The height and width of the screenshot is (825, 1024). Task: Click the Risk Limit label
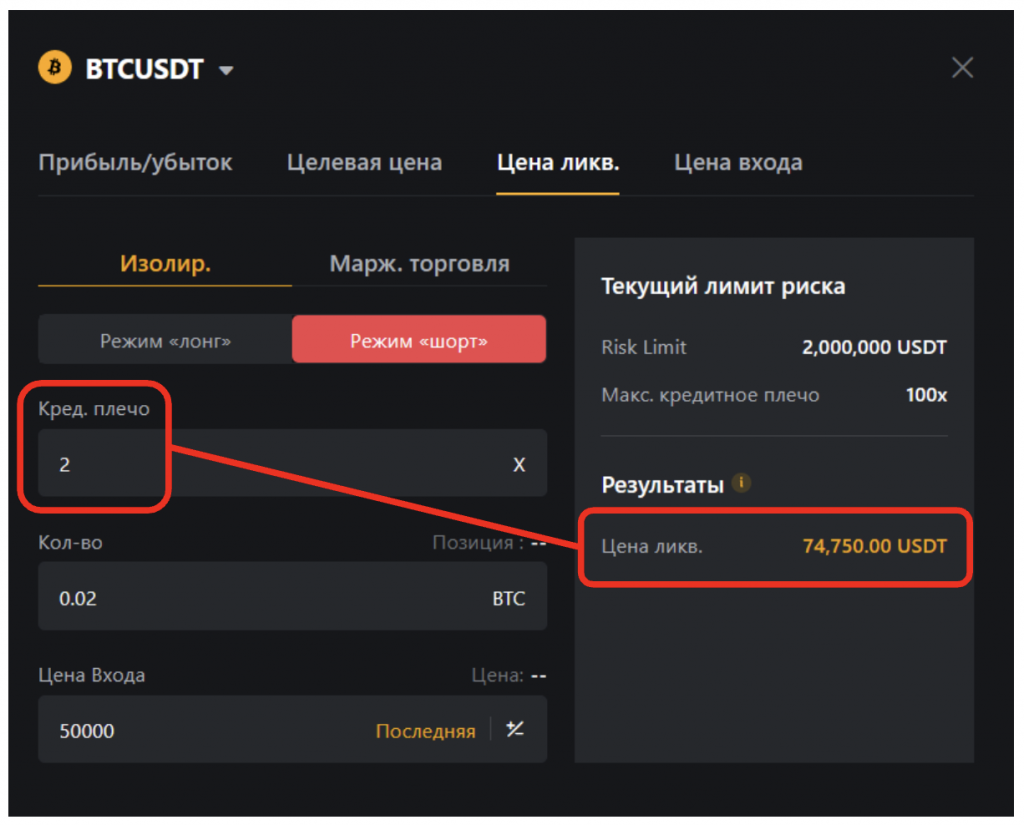(x=643, y=347)
